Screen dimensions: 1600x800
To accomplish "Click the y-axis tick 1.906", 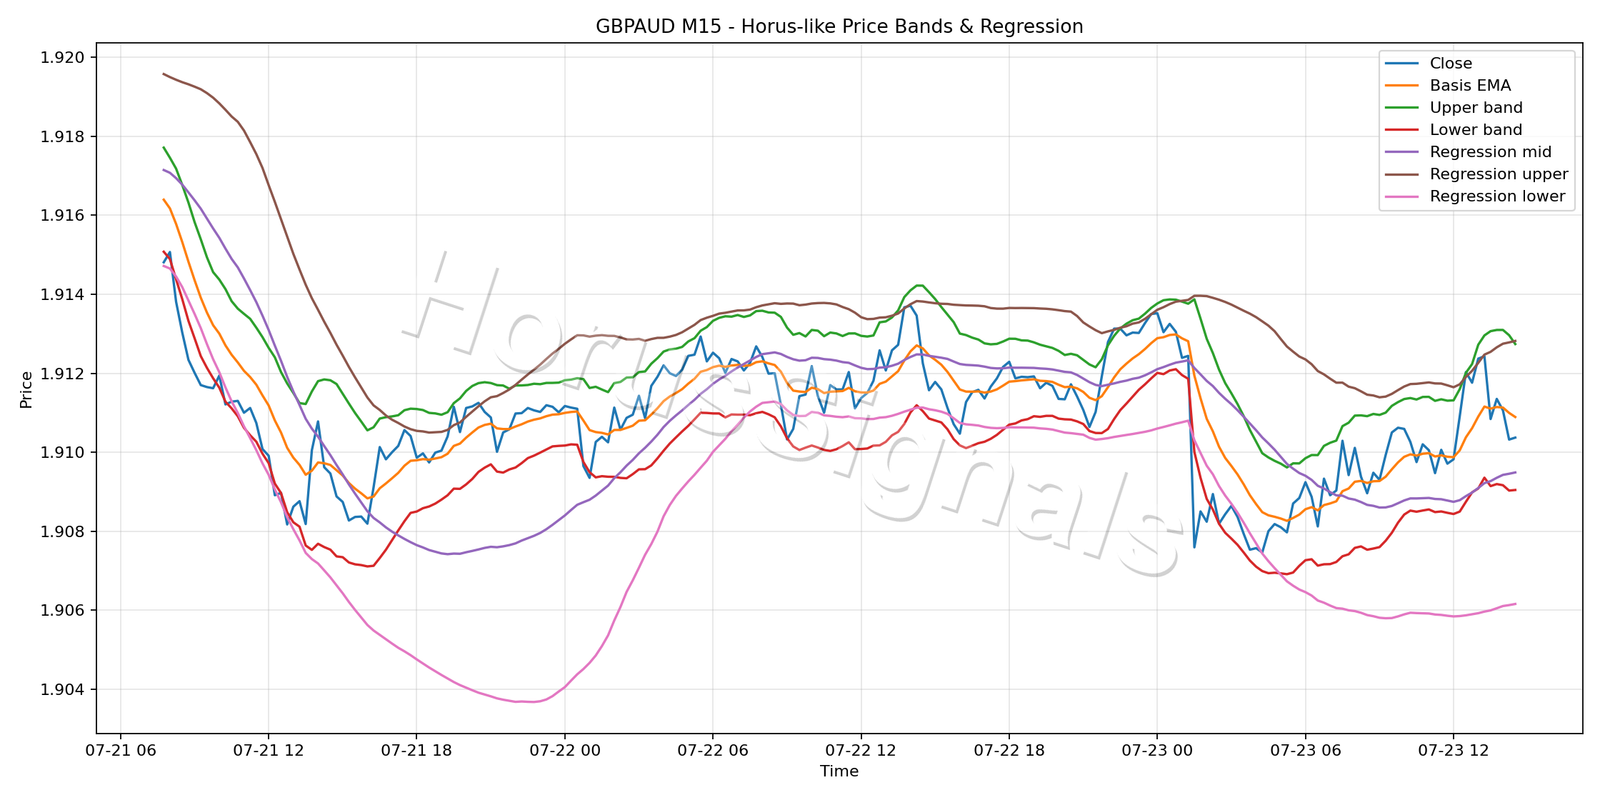I will point(62,611).
